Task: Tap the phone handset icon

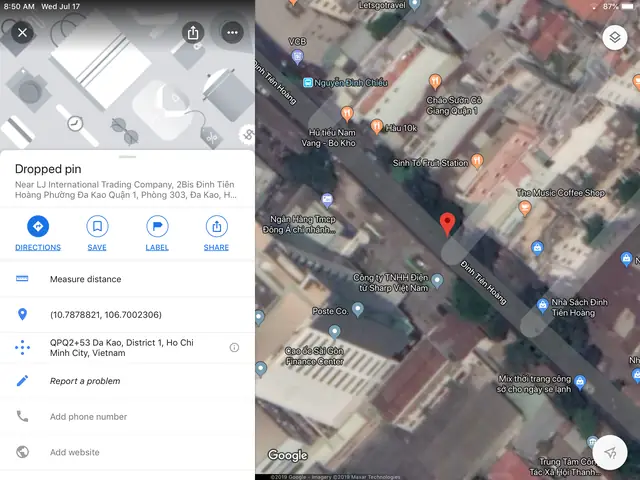Action: click(x=22, y=416)
